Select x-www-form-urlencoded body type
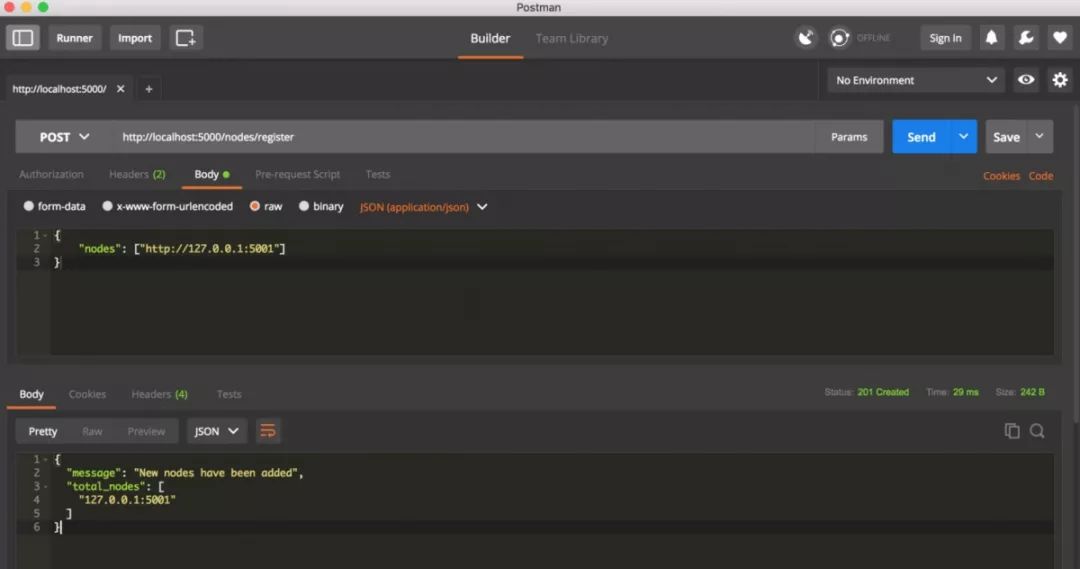This screenshot has width=1080, height=569. (x=107, y=206)
